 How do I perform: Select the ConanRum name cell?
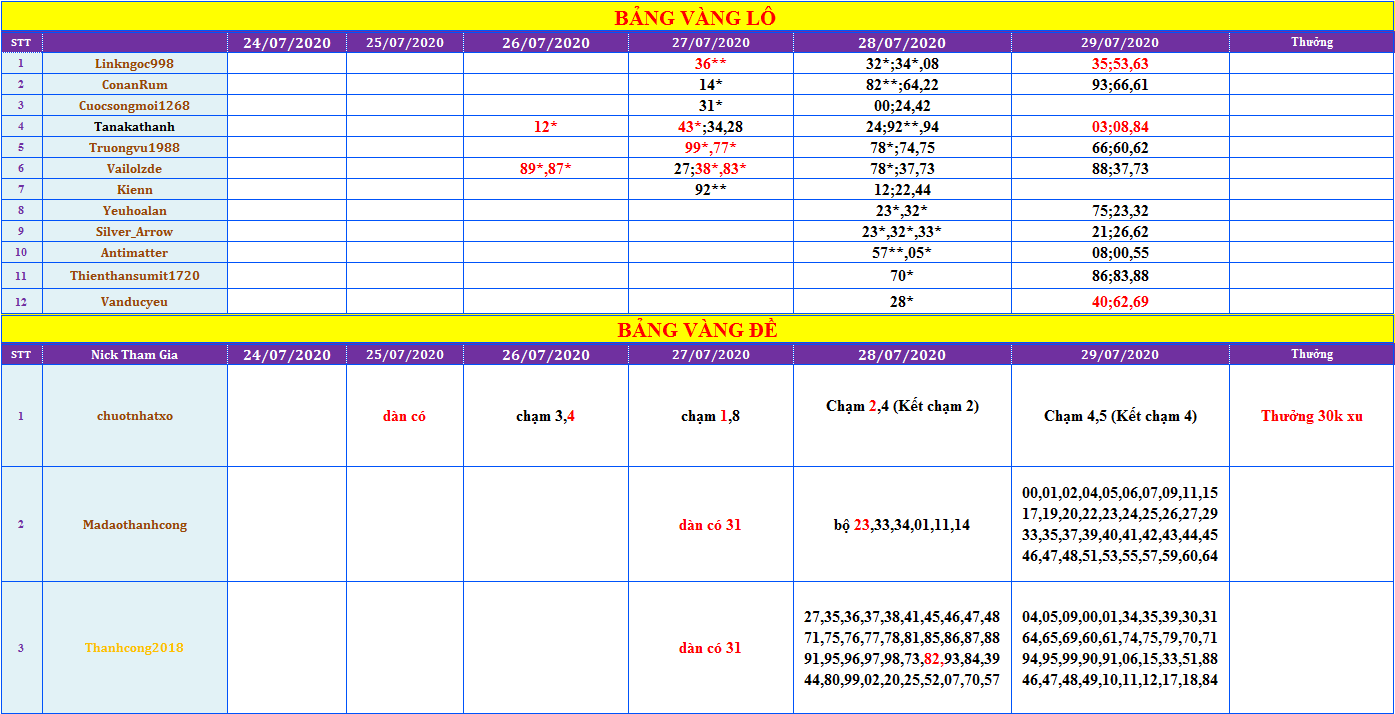click(x=135, y=85)
